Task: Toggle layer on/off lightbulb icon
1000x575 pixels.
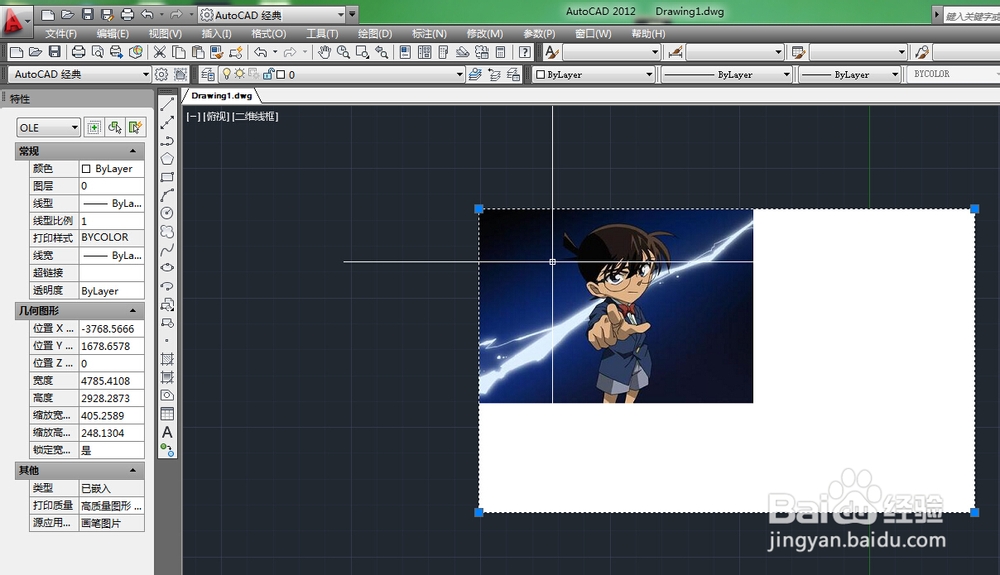Action: coord(226,75)
